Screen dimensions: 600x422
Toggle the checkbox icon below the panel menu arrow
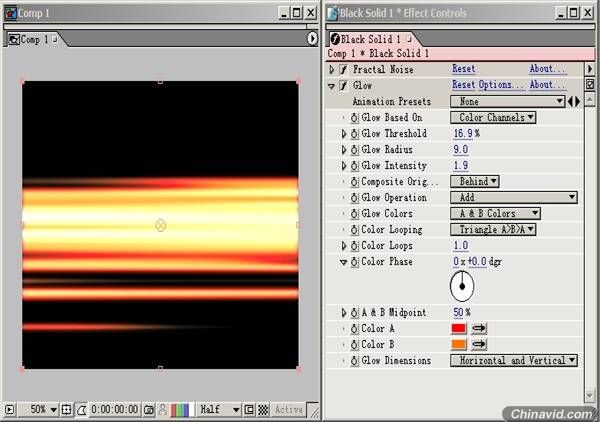590,84
